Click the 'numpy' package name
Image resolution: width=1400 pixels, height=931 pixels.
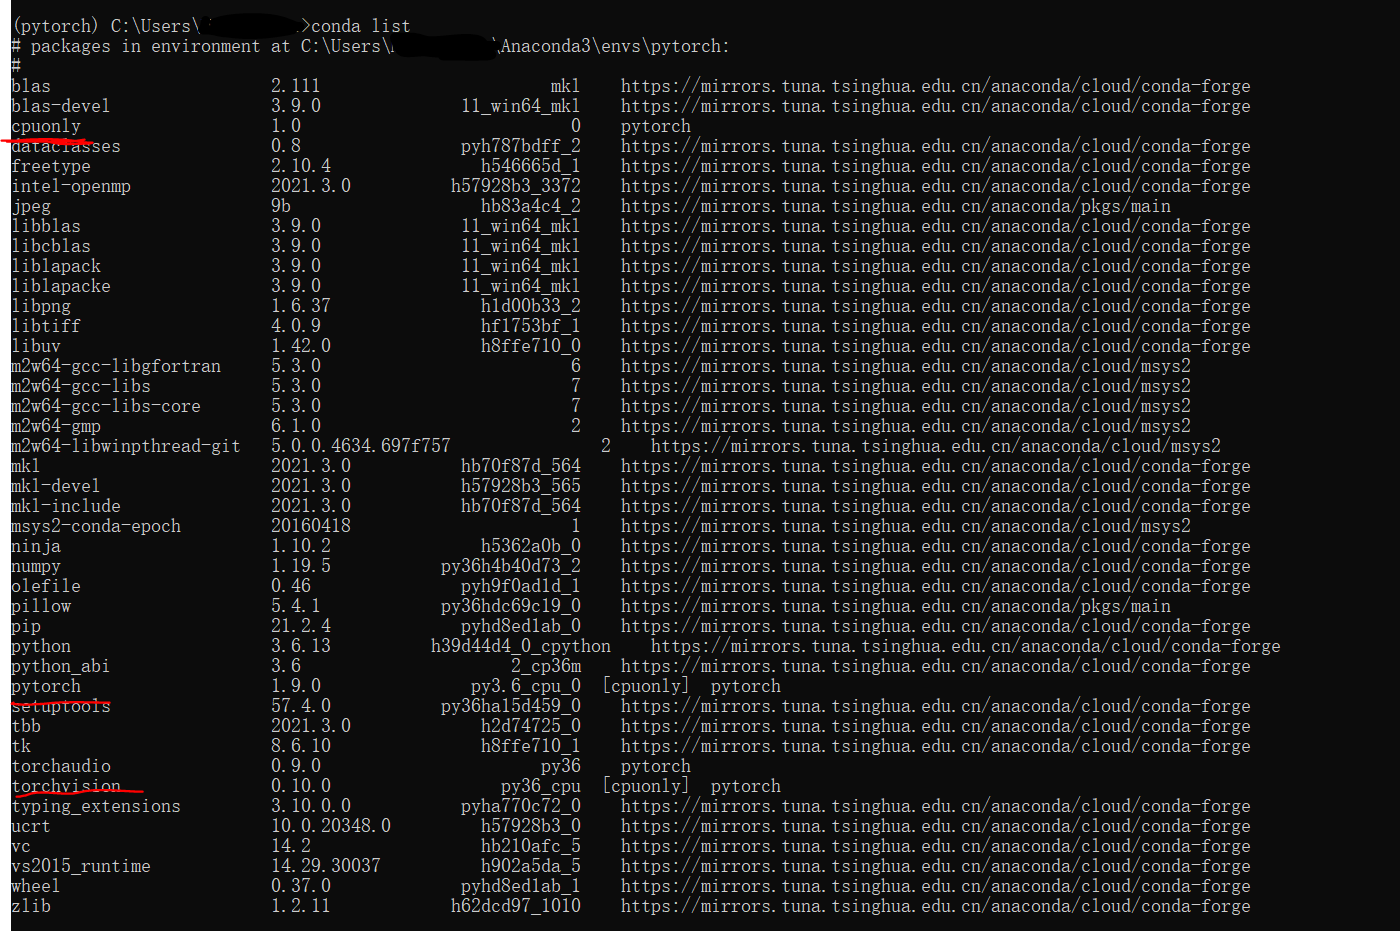[36, 566]
